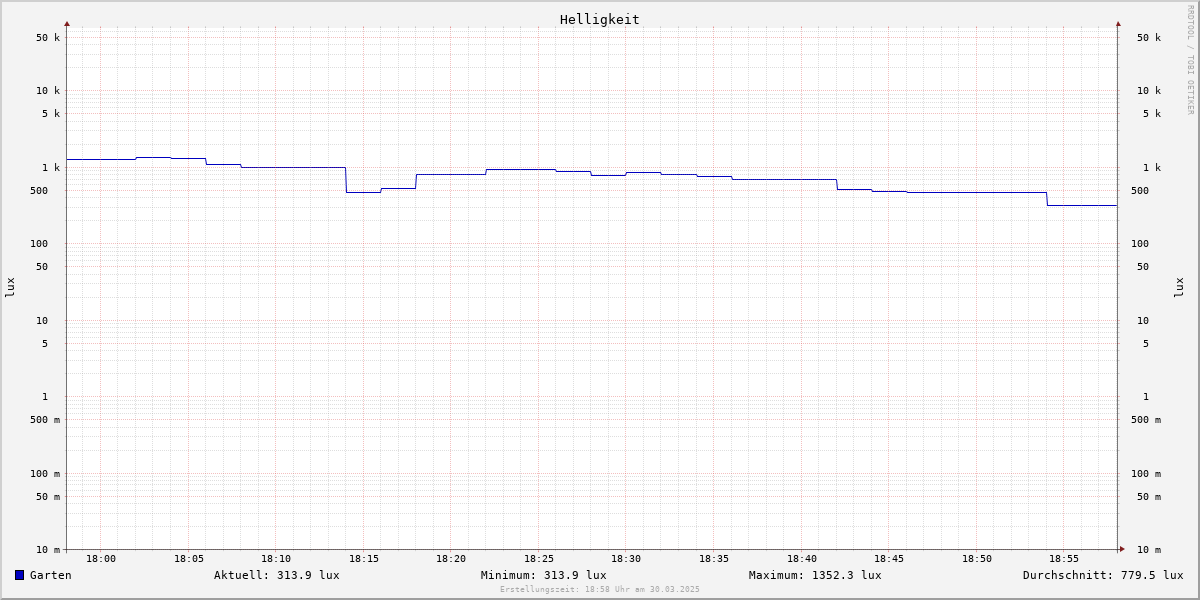The image size is (1200, 600).
Task: Click the left axis 50 k label
Action: tap(48, 38)
